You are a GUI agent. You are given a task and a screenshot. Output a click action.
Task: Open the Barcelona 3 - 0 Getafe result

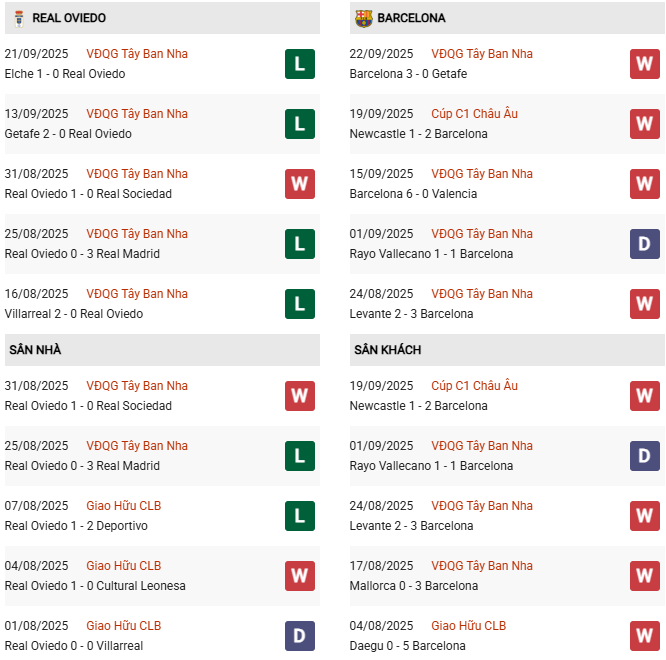[408, 74]
